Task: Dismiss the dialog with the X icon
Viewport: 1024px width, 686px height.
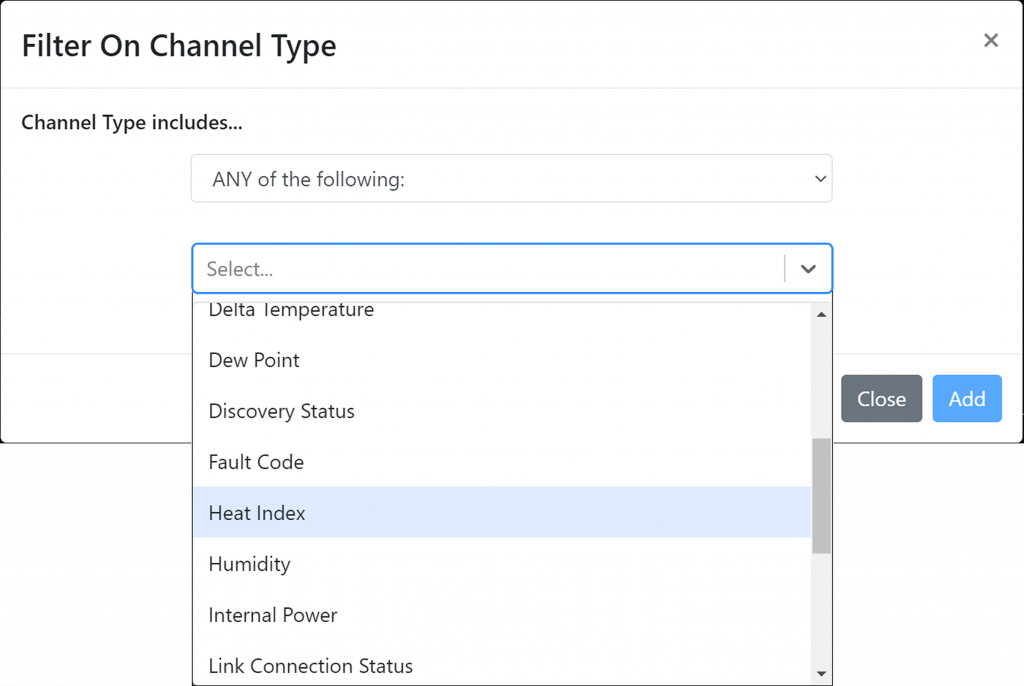Action: [990, 40]
